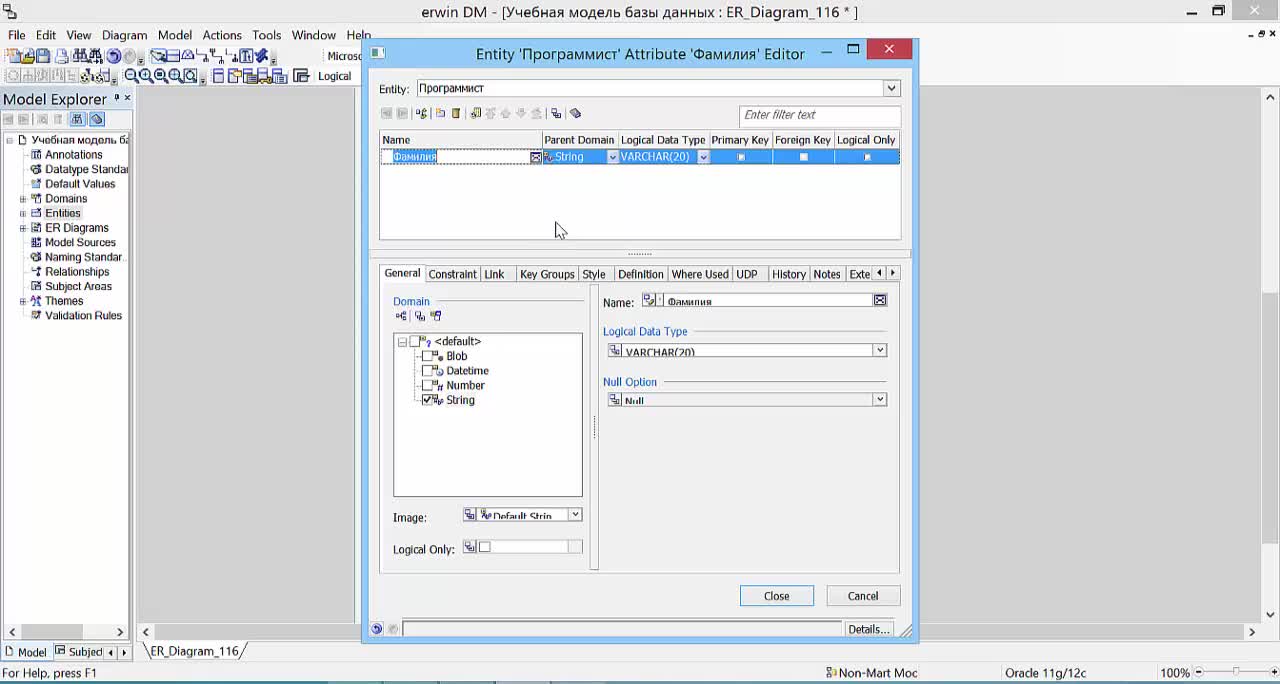Check the Blob domain checkbox

tap(427, 356)
